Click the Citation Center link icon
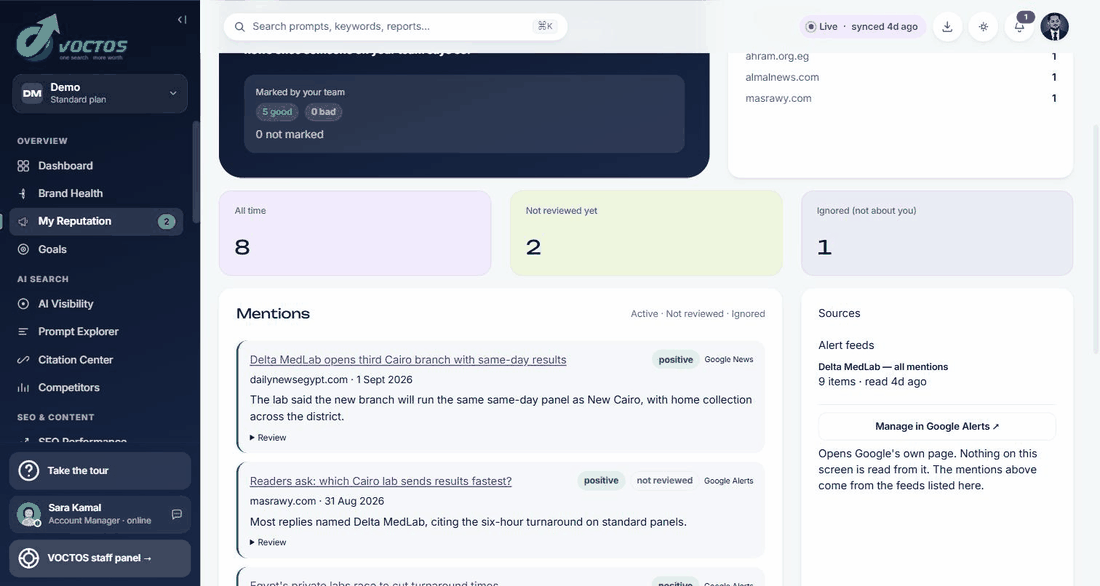Screen dimensions: 1100x586 point(23,359)
